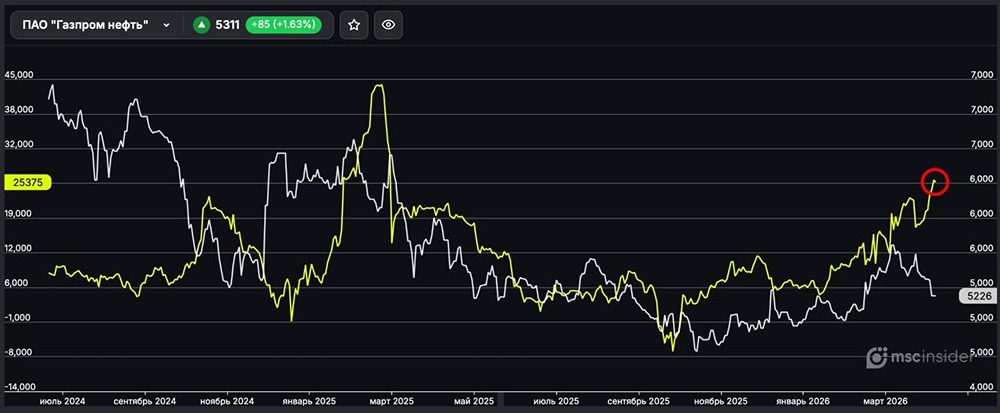
Task: Click the mscinsider logo icon
Action: pos(876,356)
